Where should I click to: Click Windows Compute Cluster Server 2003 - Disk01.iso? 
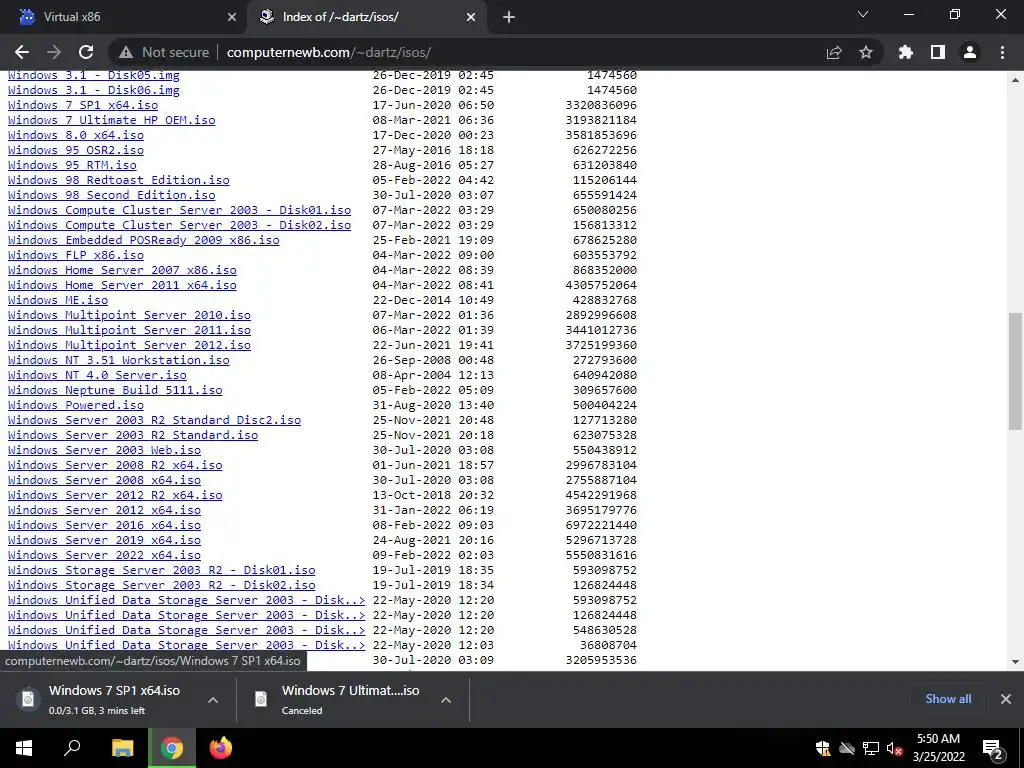coord(180,210)
